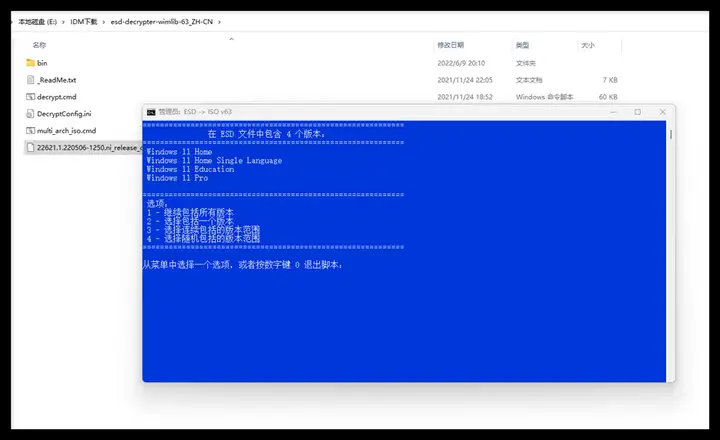
Task: Click the 7 KB size of _ReadMe.txt
Action: 610,80
